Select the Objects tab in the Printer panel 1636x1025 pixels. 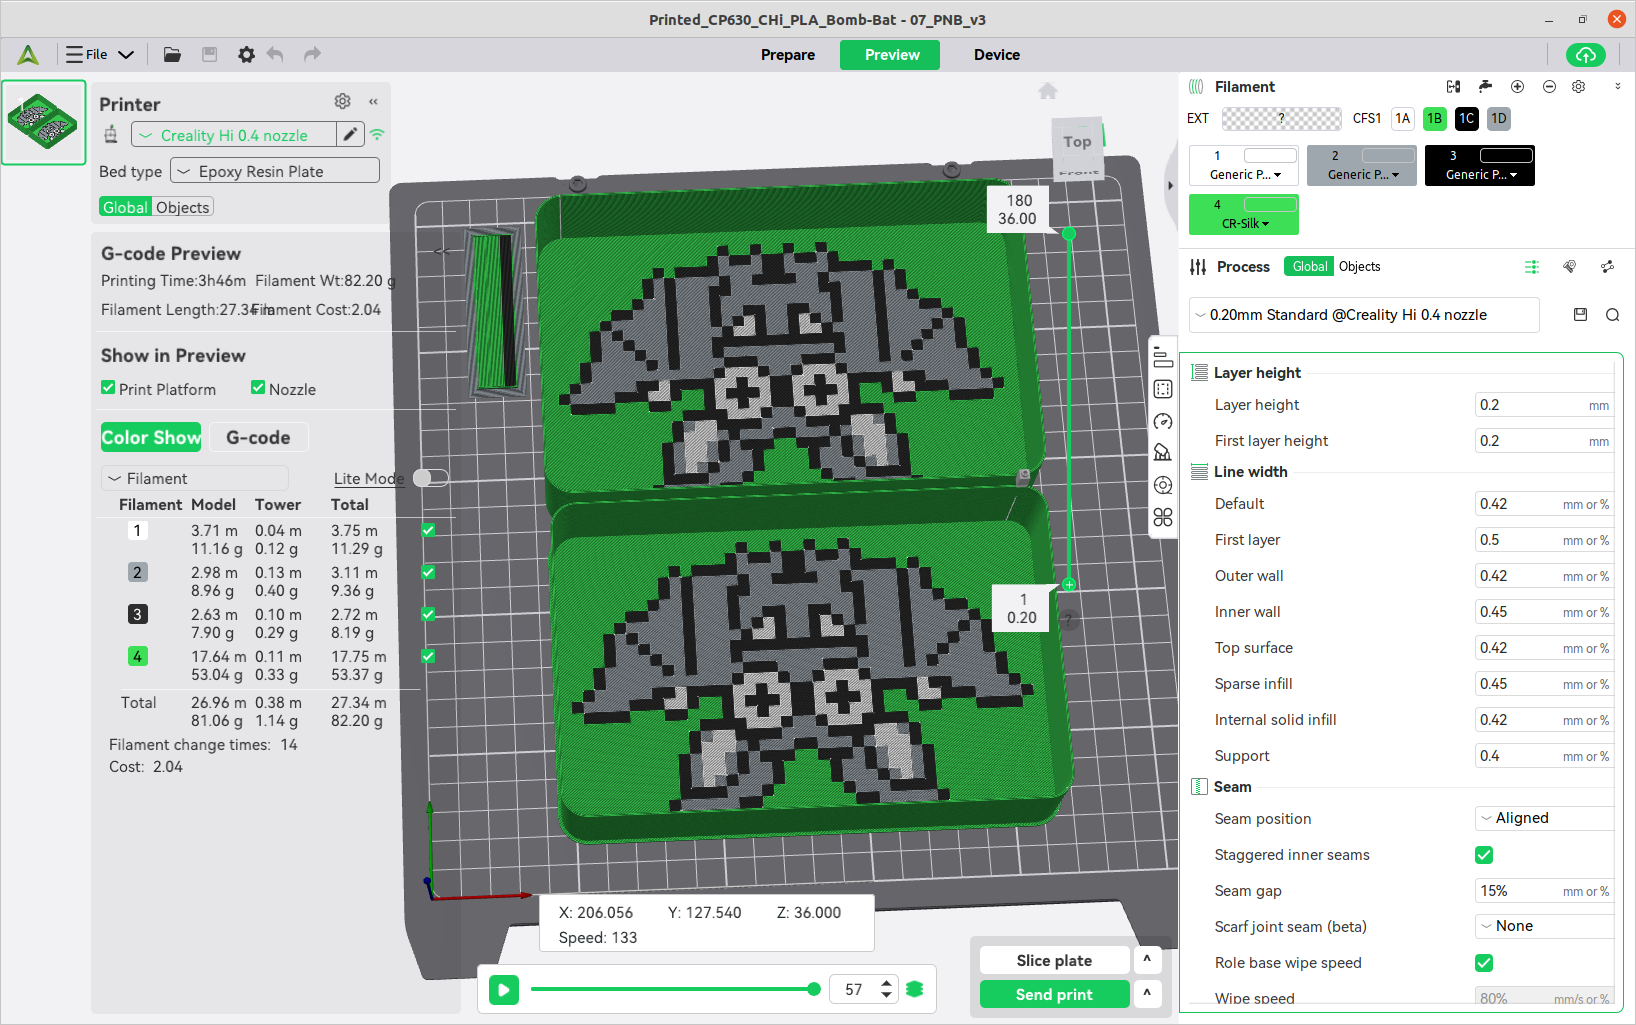tap(183, 207)
